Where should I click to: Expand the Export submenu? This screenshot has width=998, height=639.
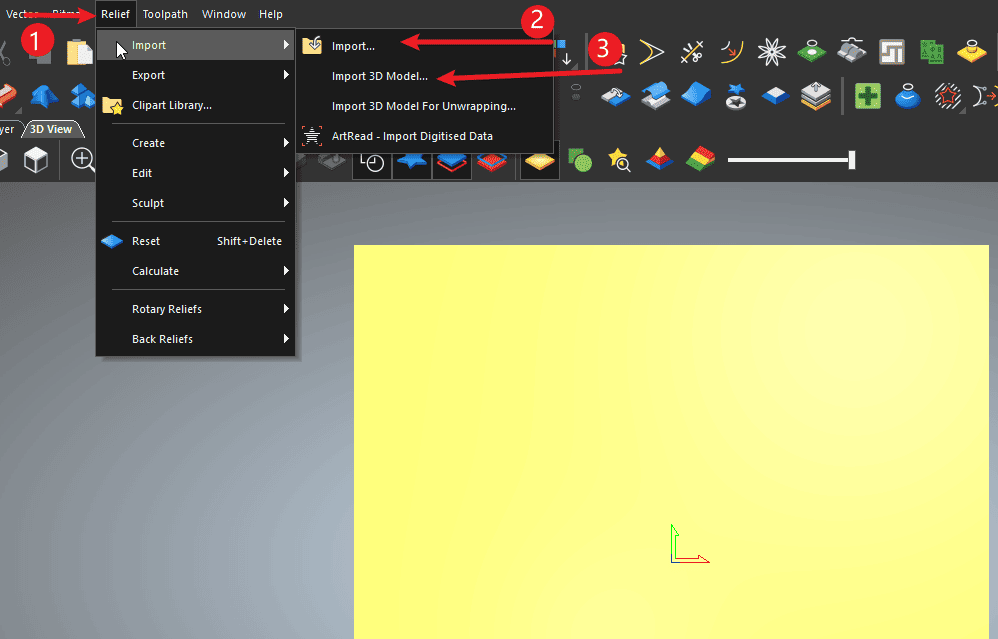point(148,75)
